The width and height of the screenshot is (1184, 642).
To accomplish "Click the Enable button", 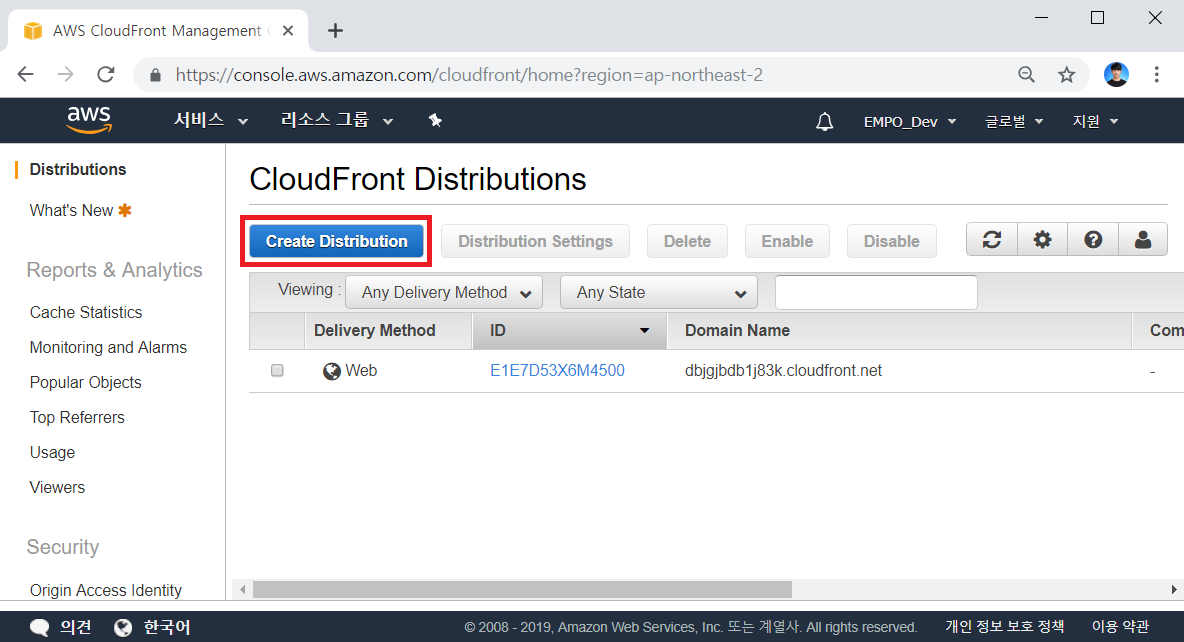I will pyautogui.click(x=787, y=241).
